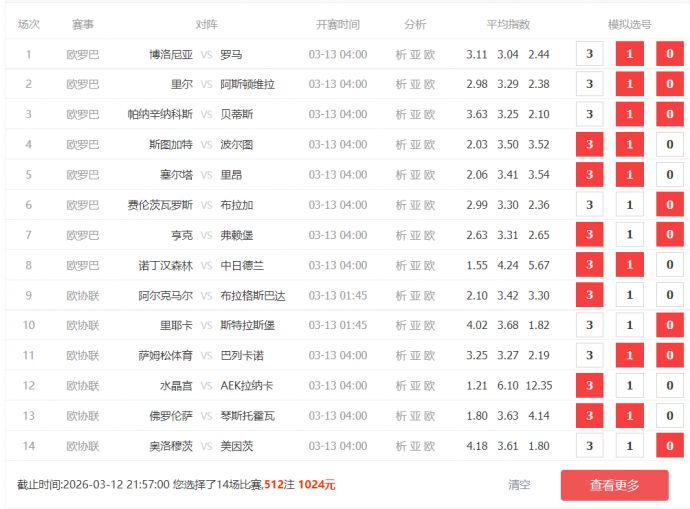
Task: Open 欧 odds link for 水晶宫 match
Action: coord(430,385)
